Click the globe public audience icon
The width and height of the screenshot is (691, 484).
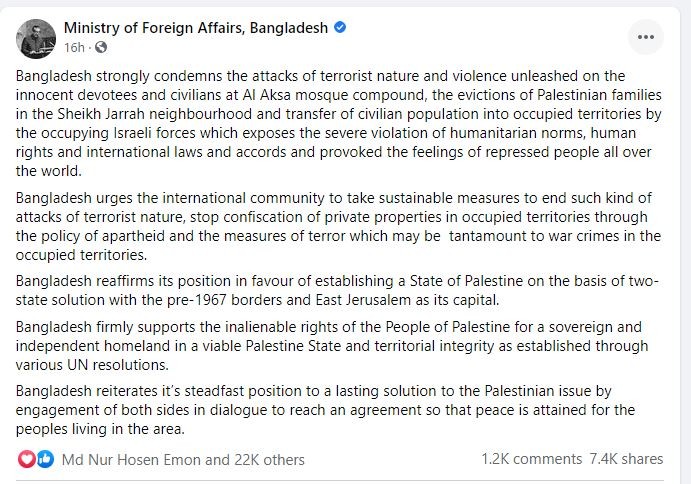click(x=101, y=47)
